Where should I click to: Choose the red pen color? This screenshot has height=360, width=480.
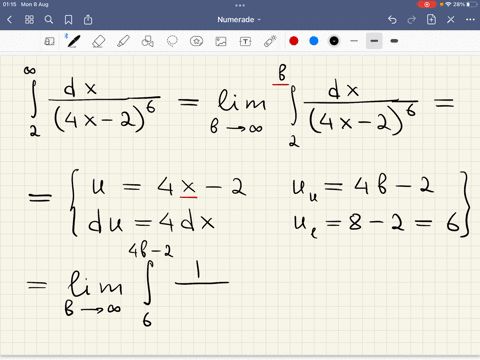[294, 41]
